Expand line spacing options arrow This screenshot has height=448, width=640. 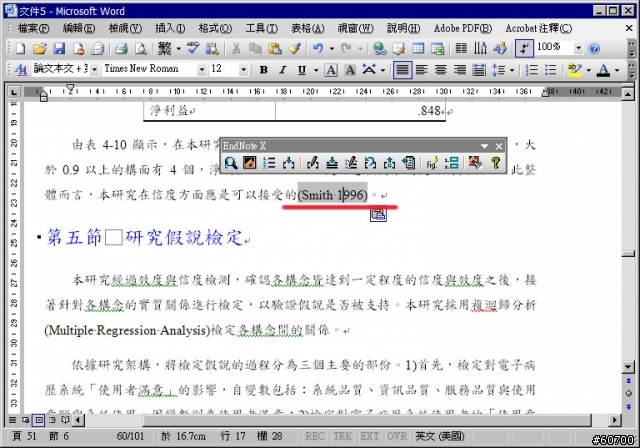click(512, 70)
